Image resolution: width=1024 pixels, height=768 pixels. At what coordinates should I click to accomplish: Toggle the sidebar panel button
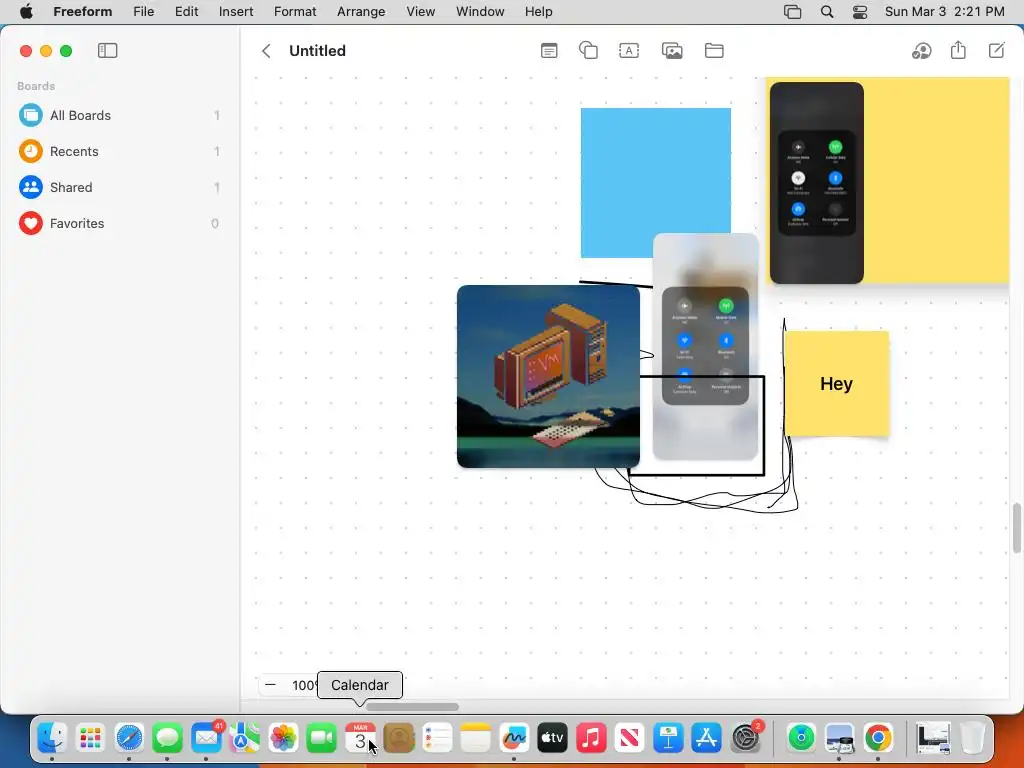107,50
